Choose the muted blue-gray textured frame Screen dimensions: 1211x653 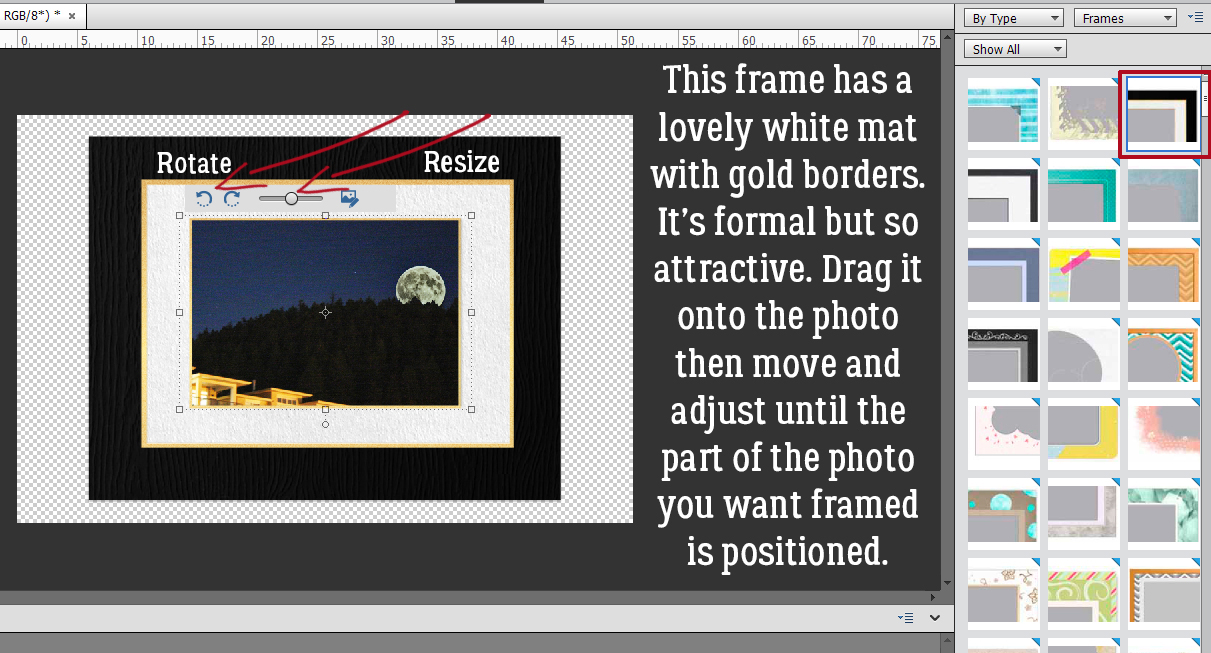[1163, 194]
